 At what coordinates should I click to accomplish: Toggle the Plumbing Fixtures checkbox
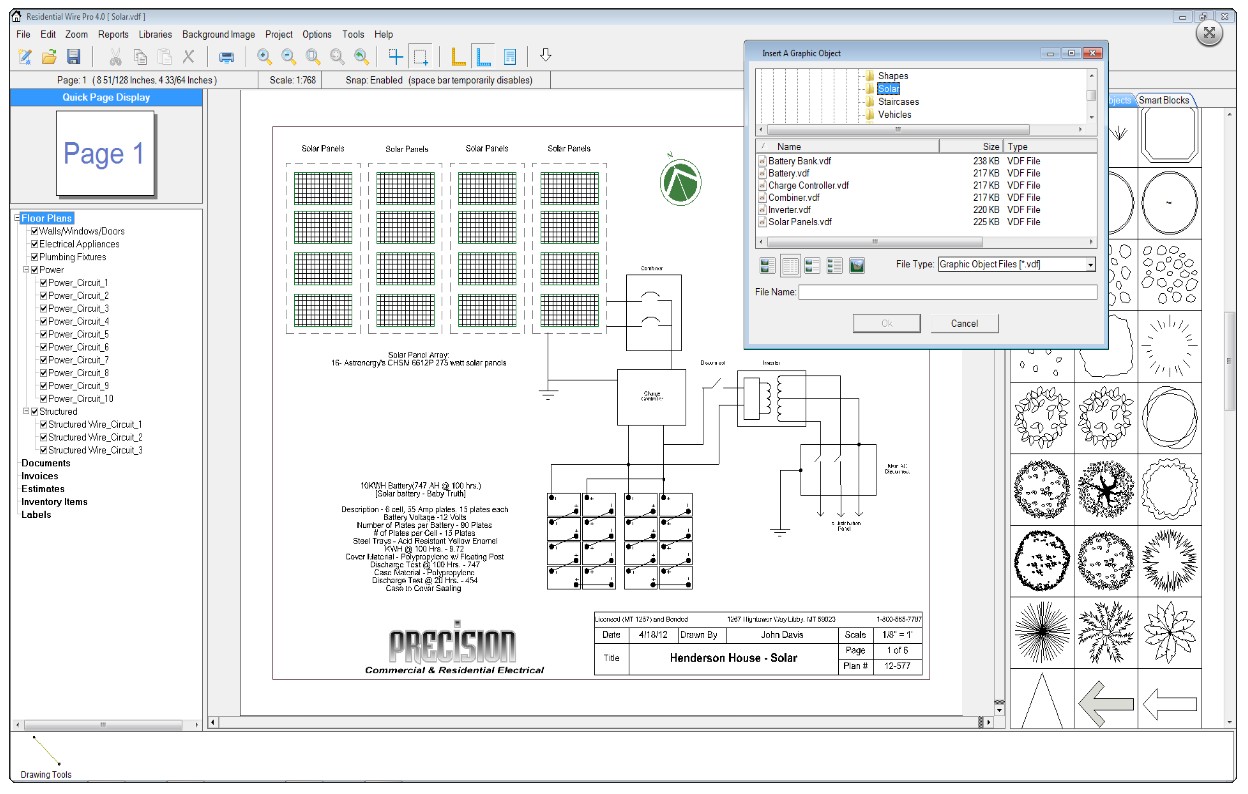pyautogui.click(x=35, y=257)
